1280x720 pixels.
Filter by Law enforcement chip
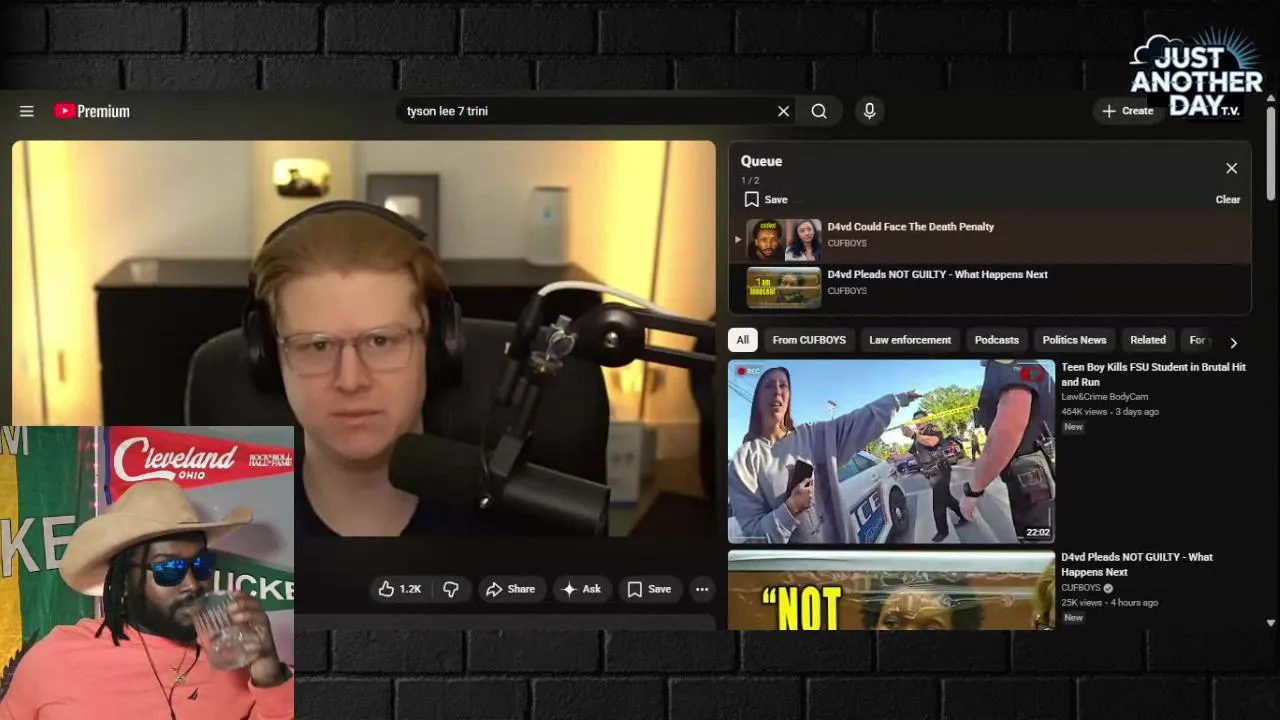point(910,340)
